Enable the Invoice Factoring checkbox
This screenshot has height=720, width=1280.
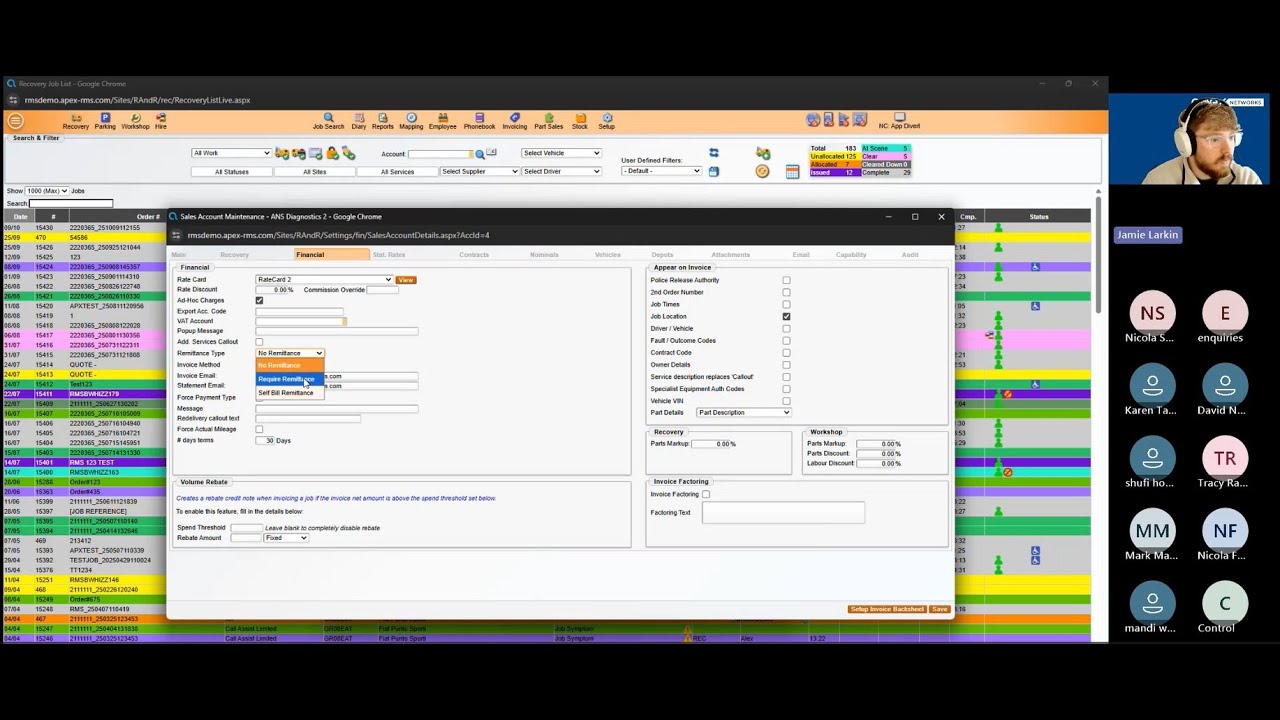coord(706,494)
